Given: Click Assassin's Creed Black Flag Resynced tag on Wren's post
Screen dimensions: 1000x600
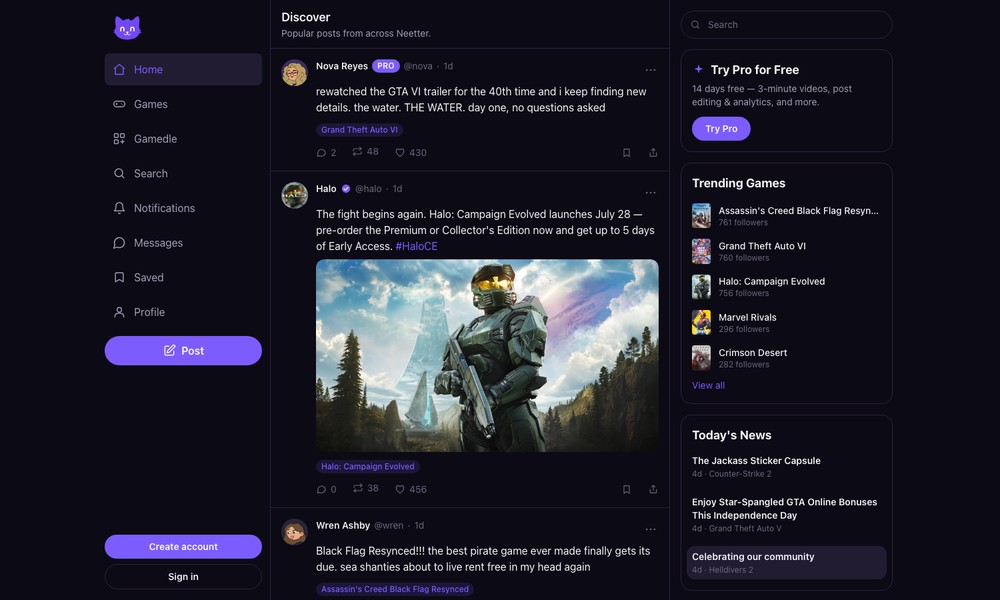Looking at the screenshot, I should pyautogui.click(x=395, y=589).
